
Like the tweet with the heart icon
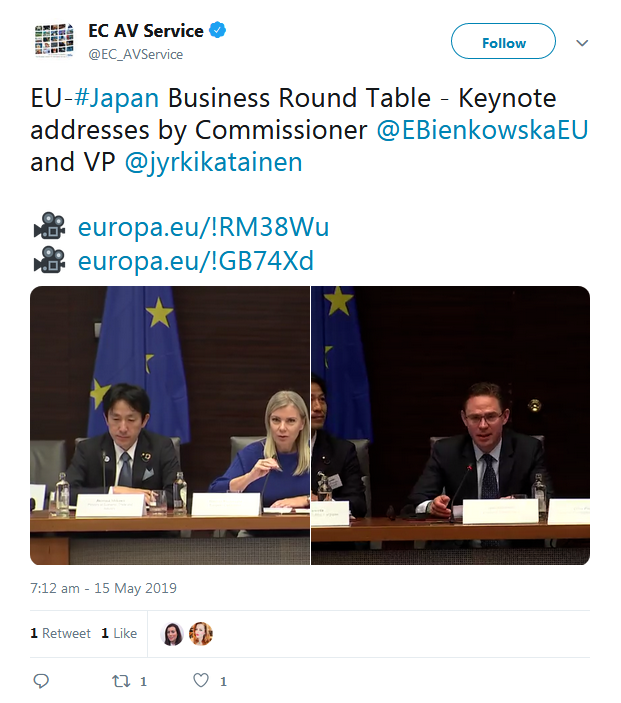pos(201,681)
